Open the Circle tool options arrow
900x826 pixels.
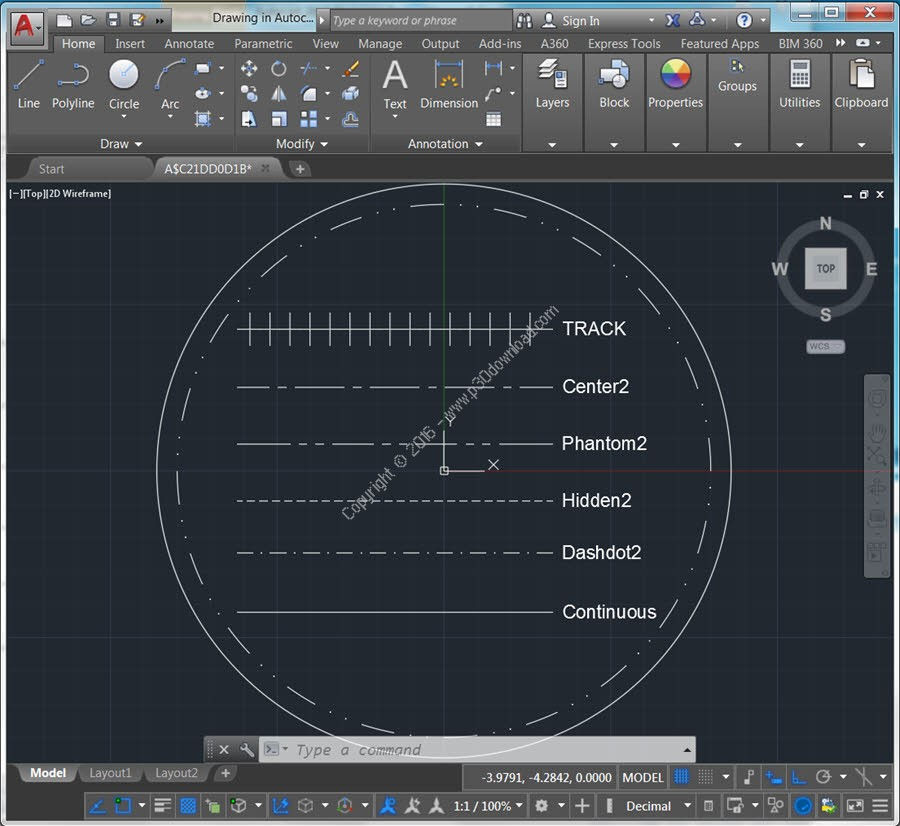(x=124, y=117)
